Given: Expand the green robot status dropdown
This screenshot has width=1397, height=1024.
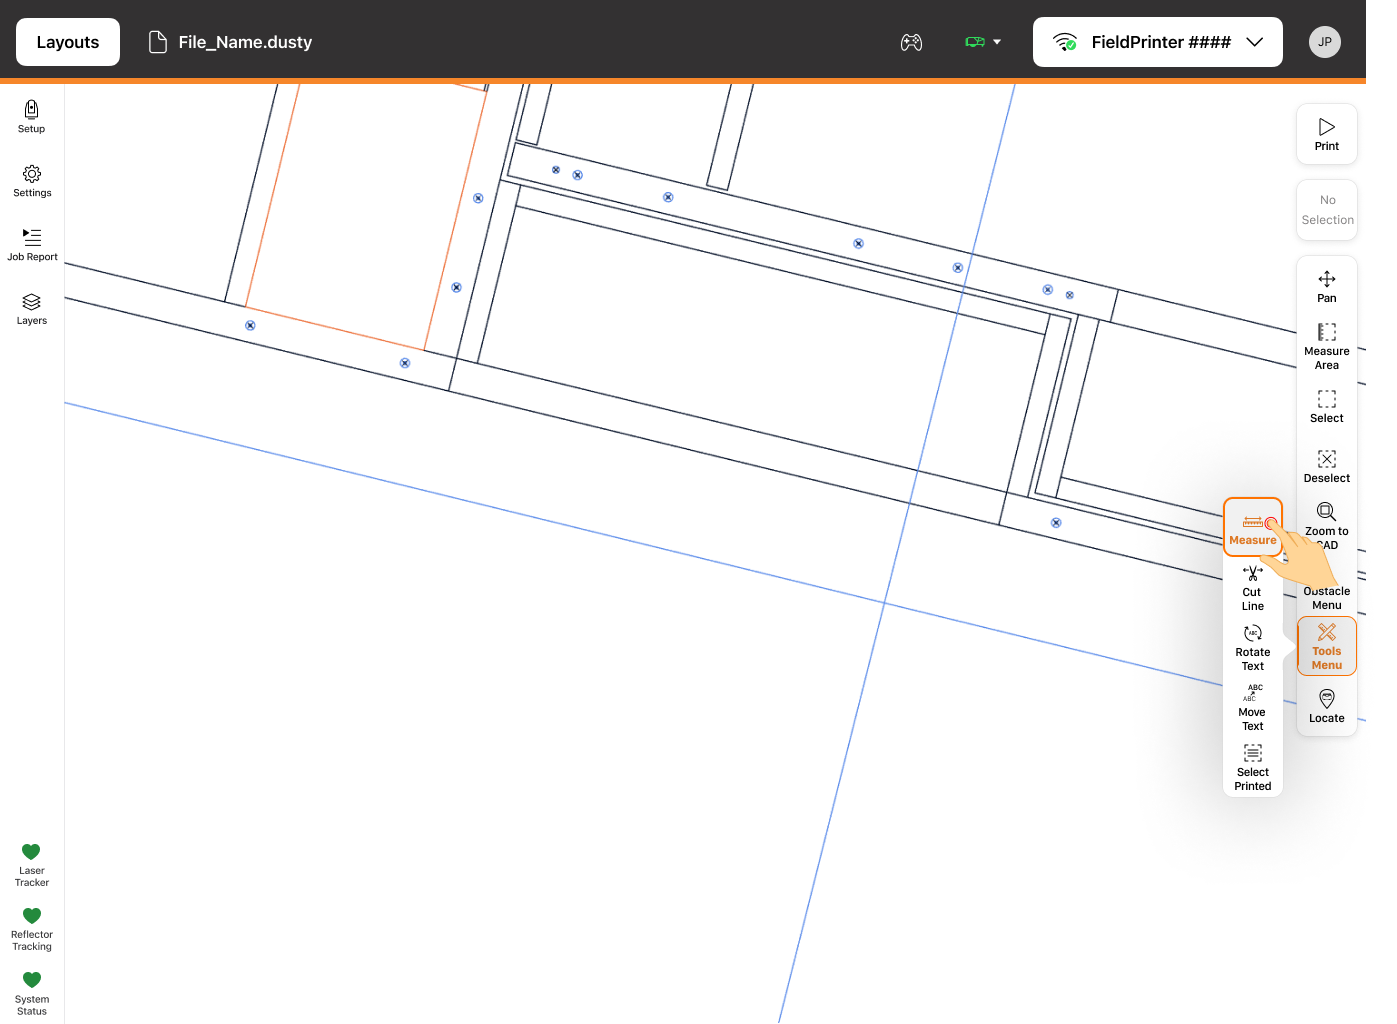Looking at the screenshot, I should point(983,42).
